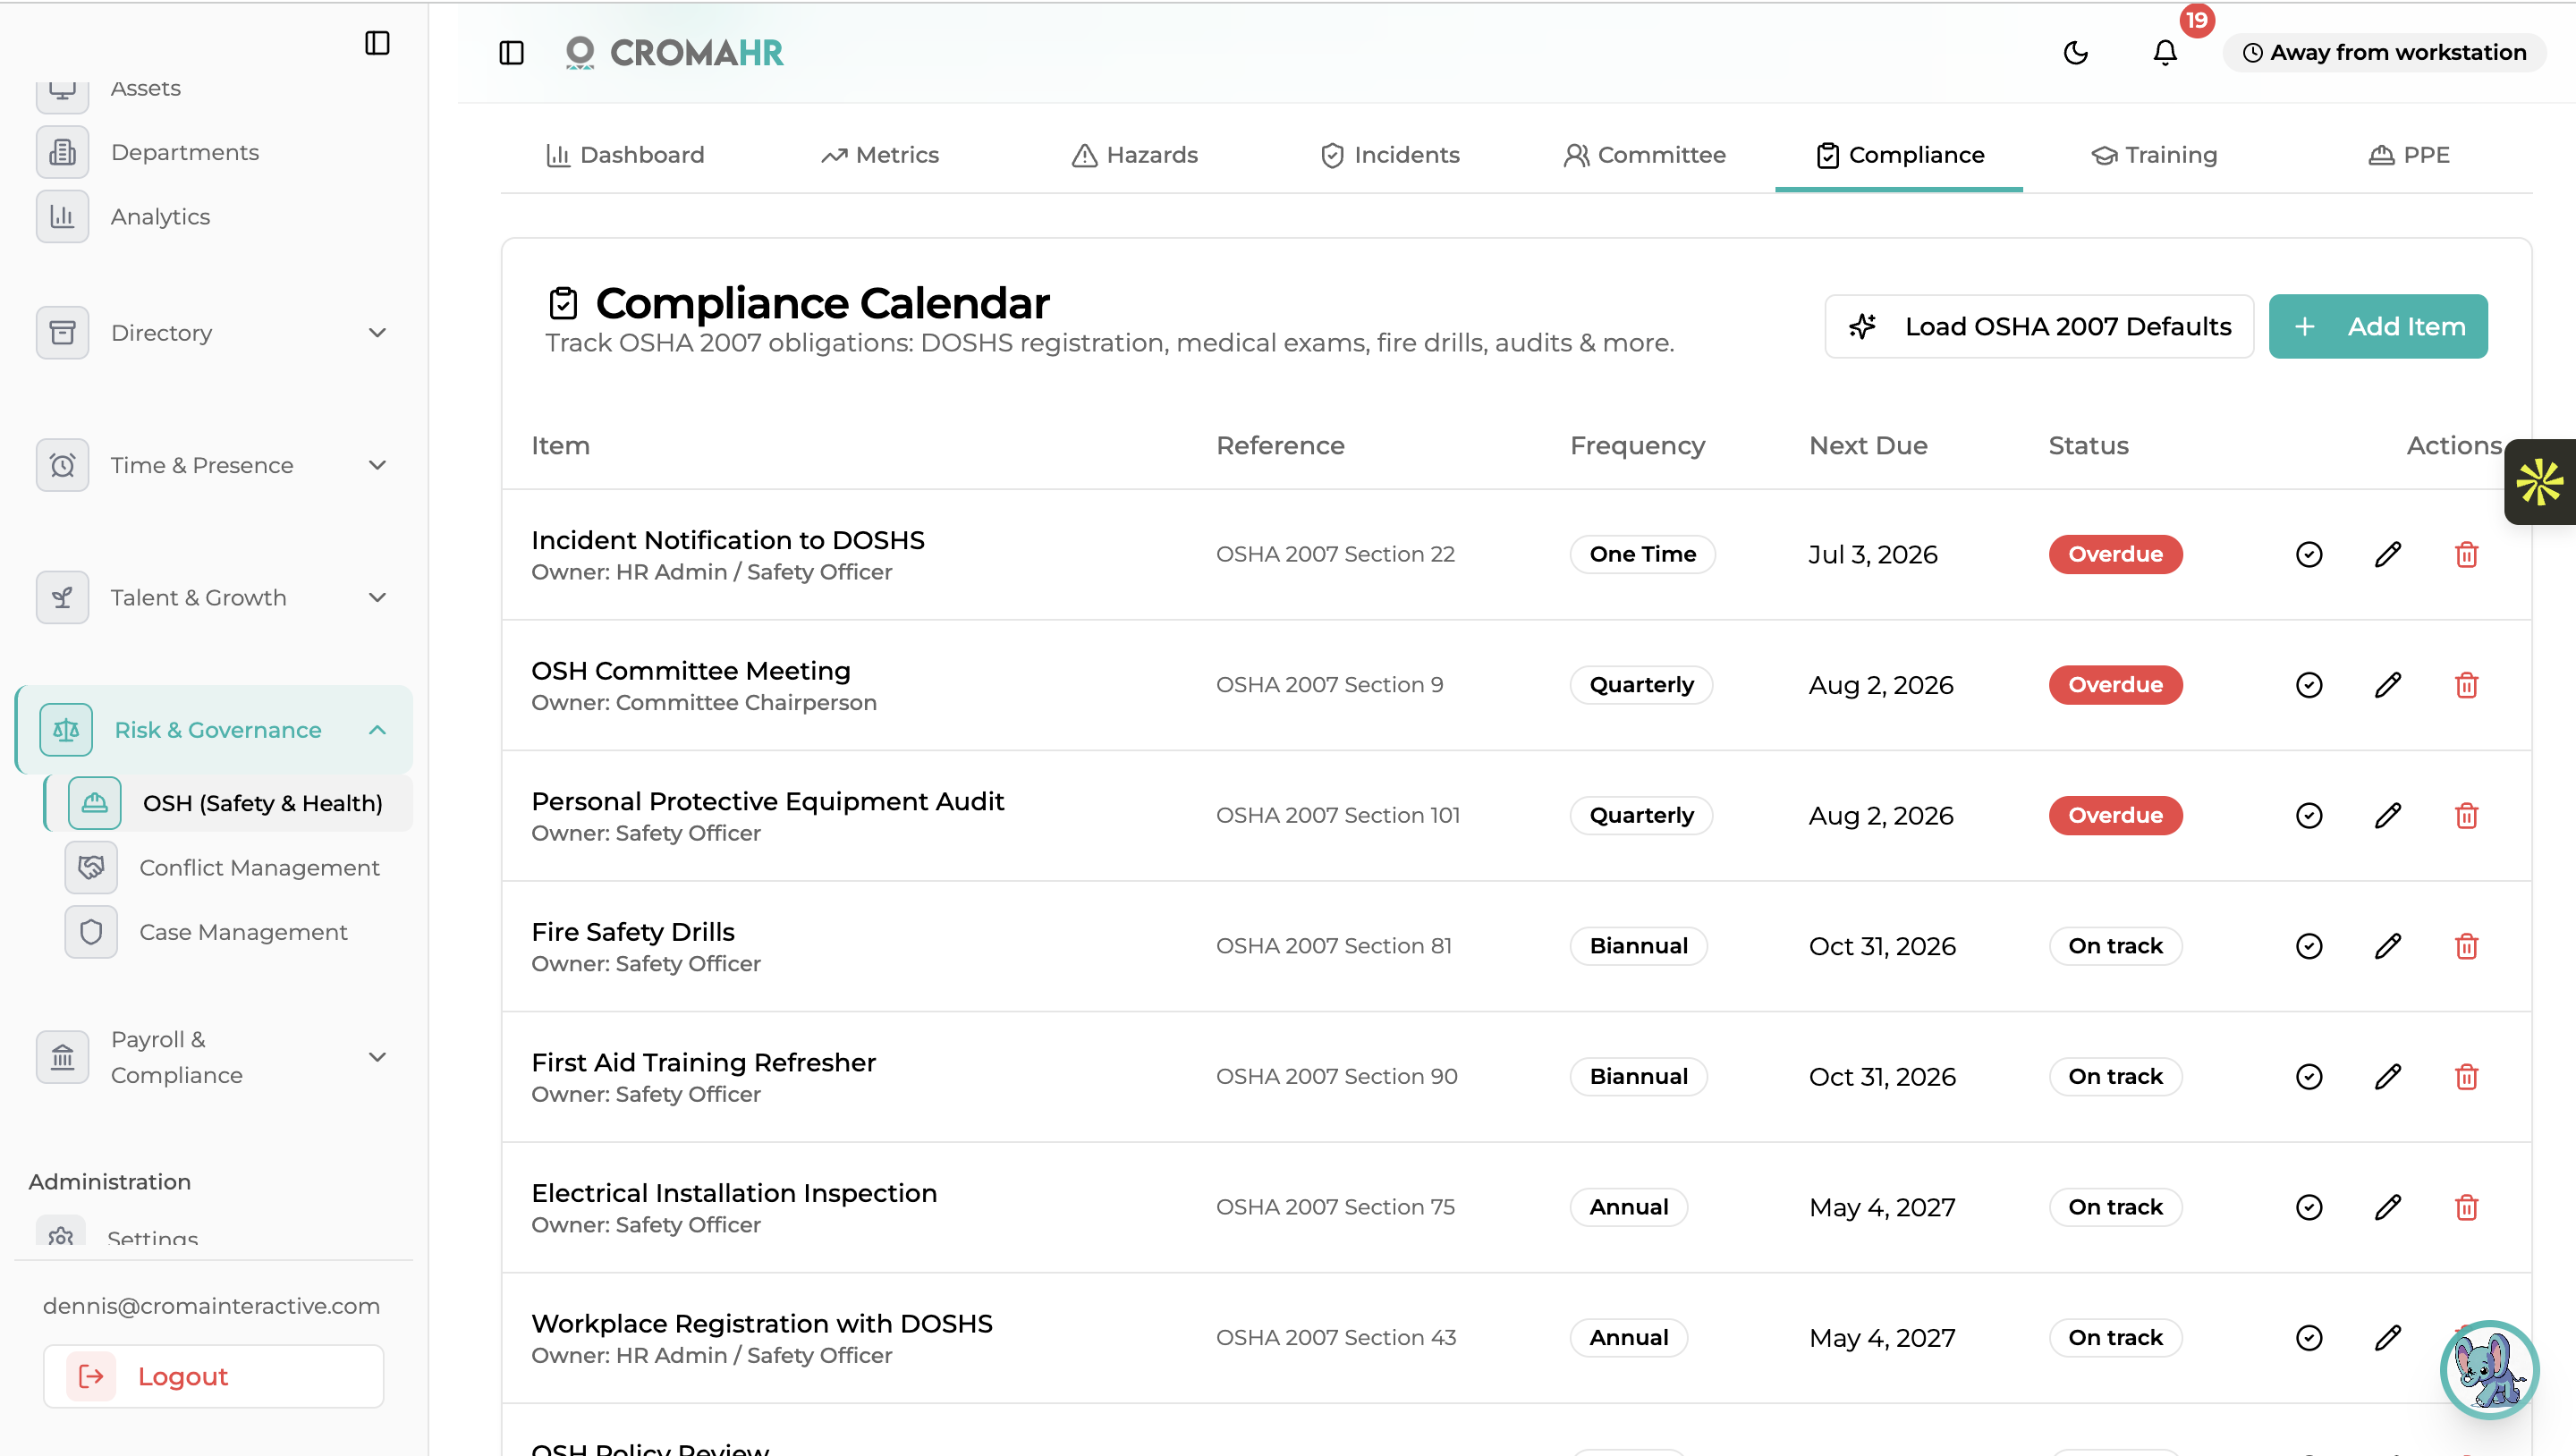The image size is (2576, 1456).
Task: Delete the Fire Safety Drills row
Action: click(2467, 946)
